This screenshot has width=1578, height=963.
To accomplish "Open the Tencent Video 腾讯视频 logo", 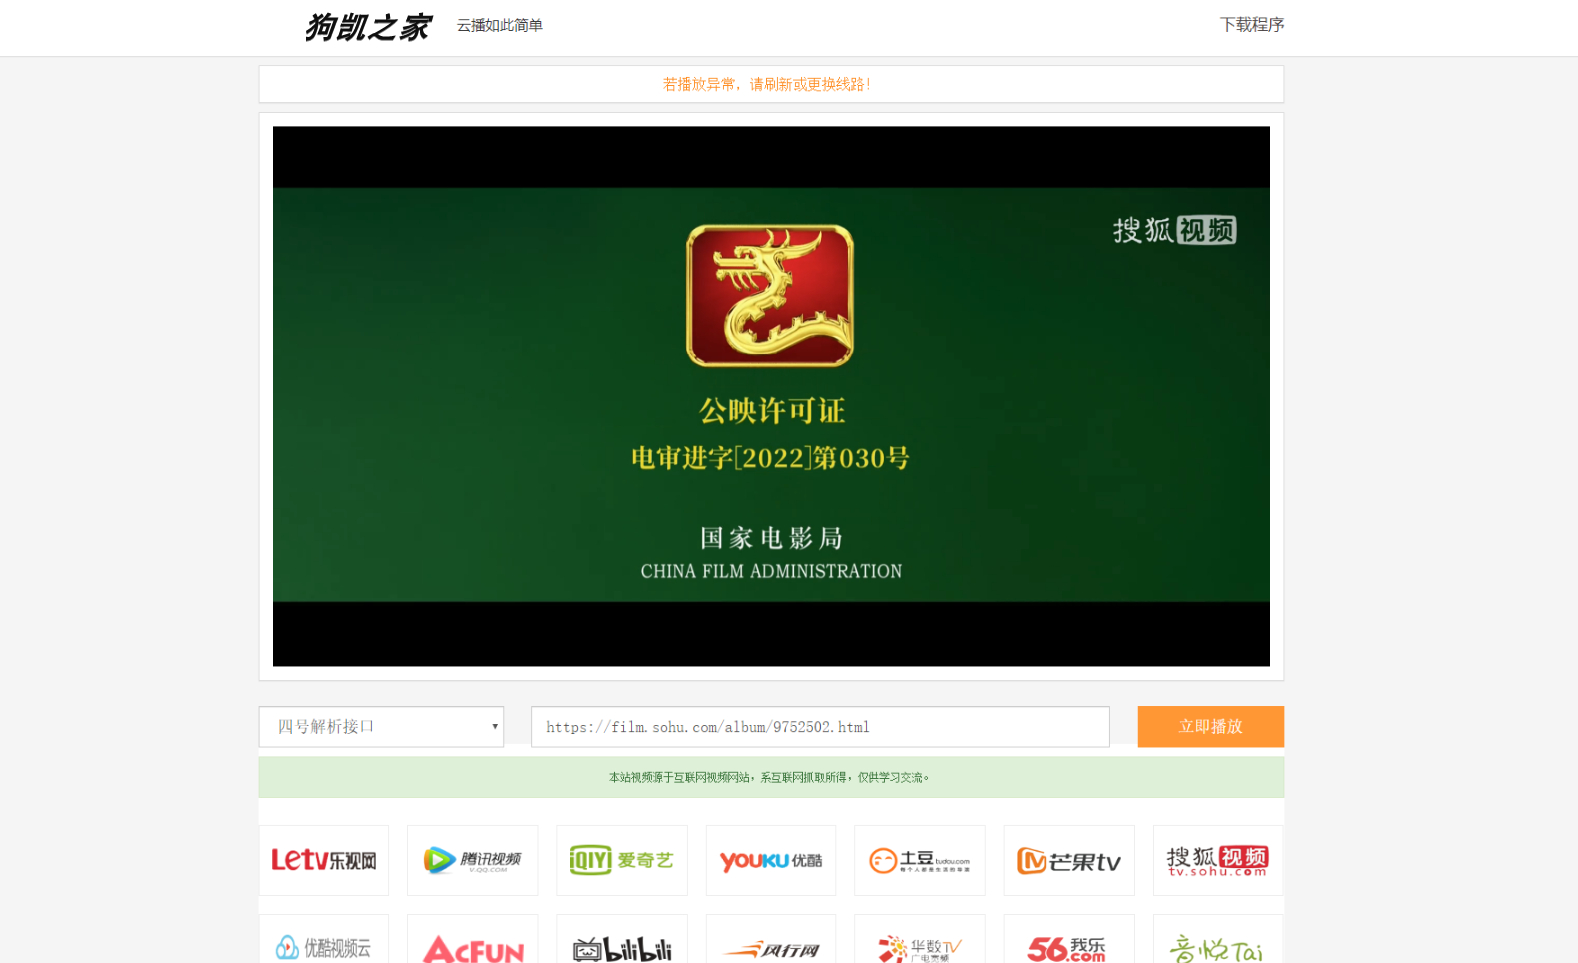I will click(473, 860).
